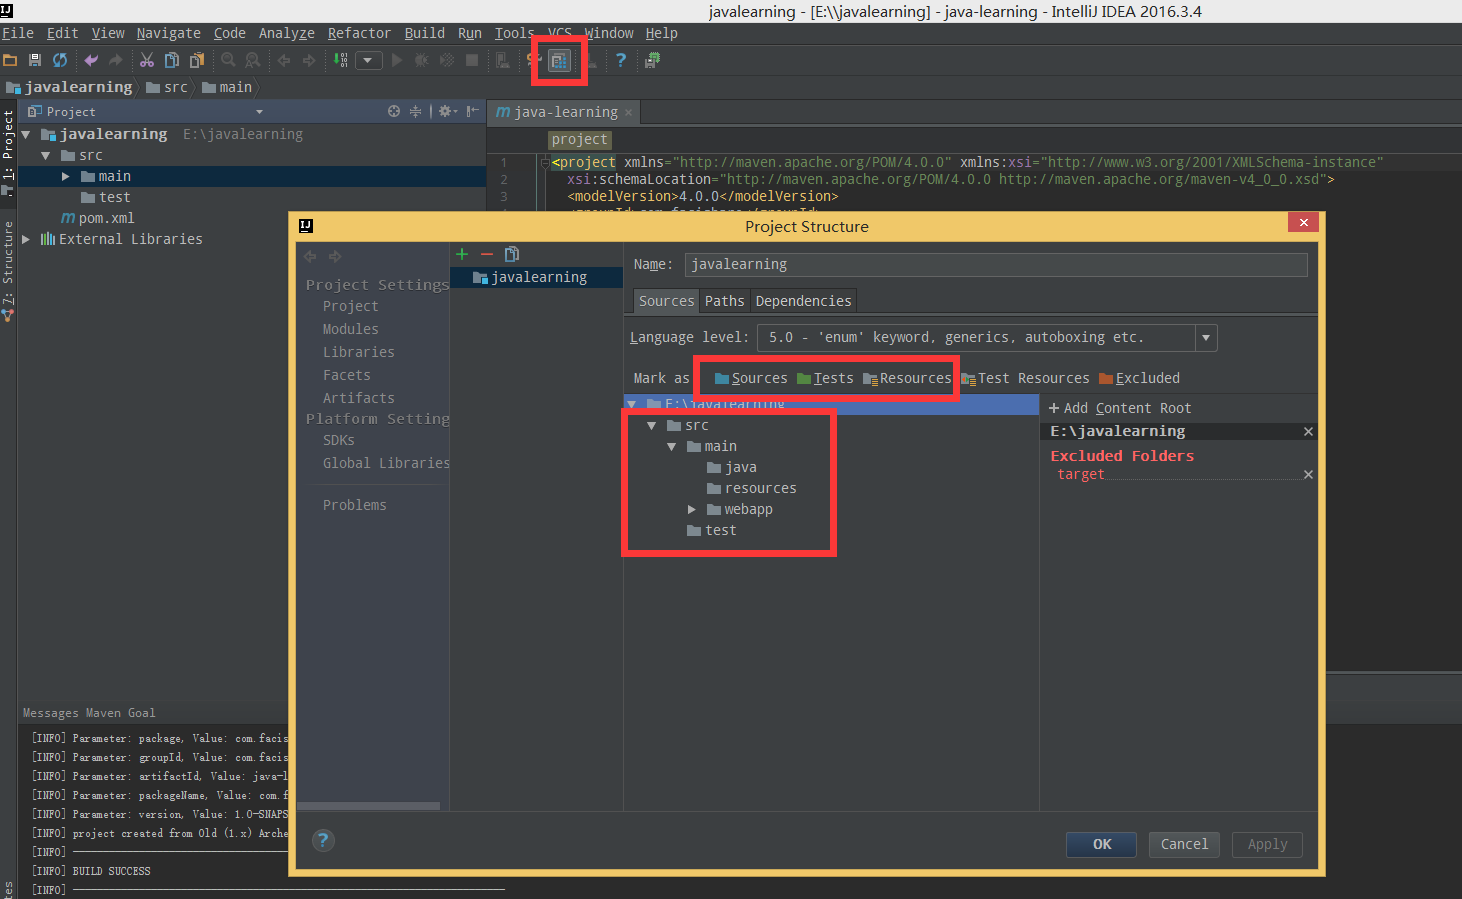Expand the webapp folder in the dialog tree
The height and width of the screenshot is (899, 1462).
coord(692,510)
